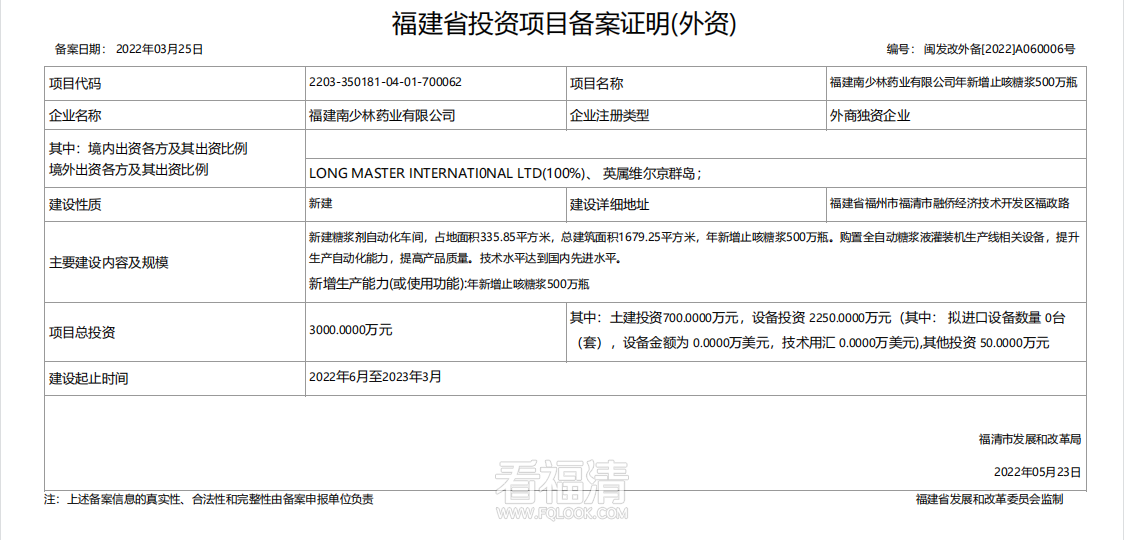Select the issue date 2022年05月23日

point(1037,473)
